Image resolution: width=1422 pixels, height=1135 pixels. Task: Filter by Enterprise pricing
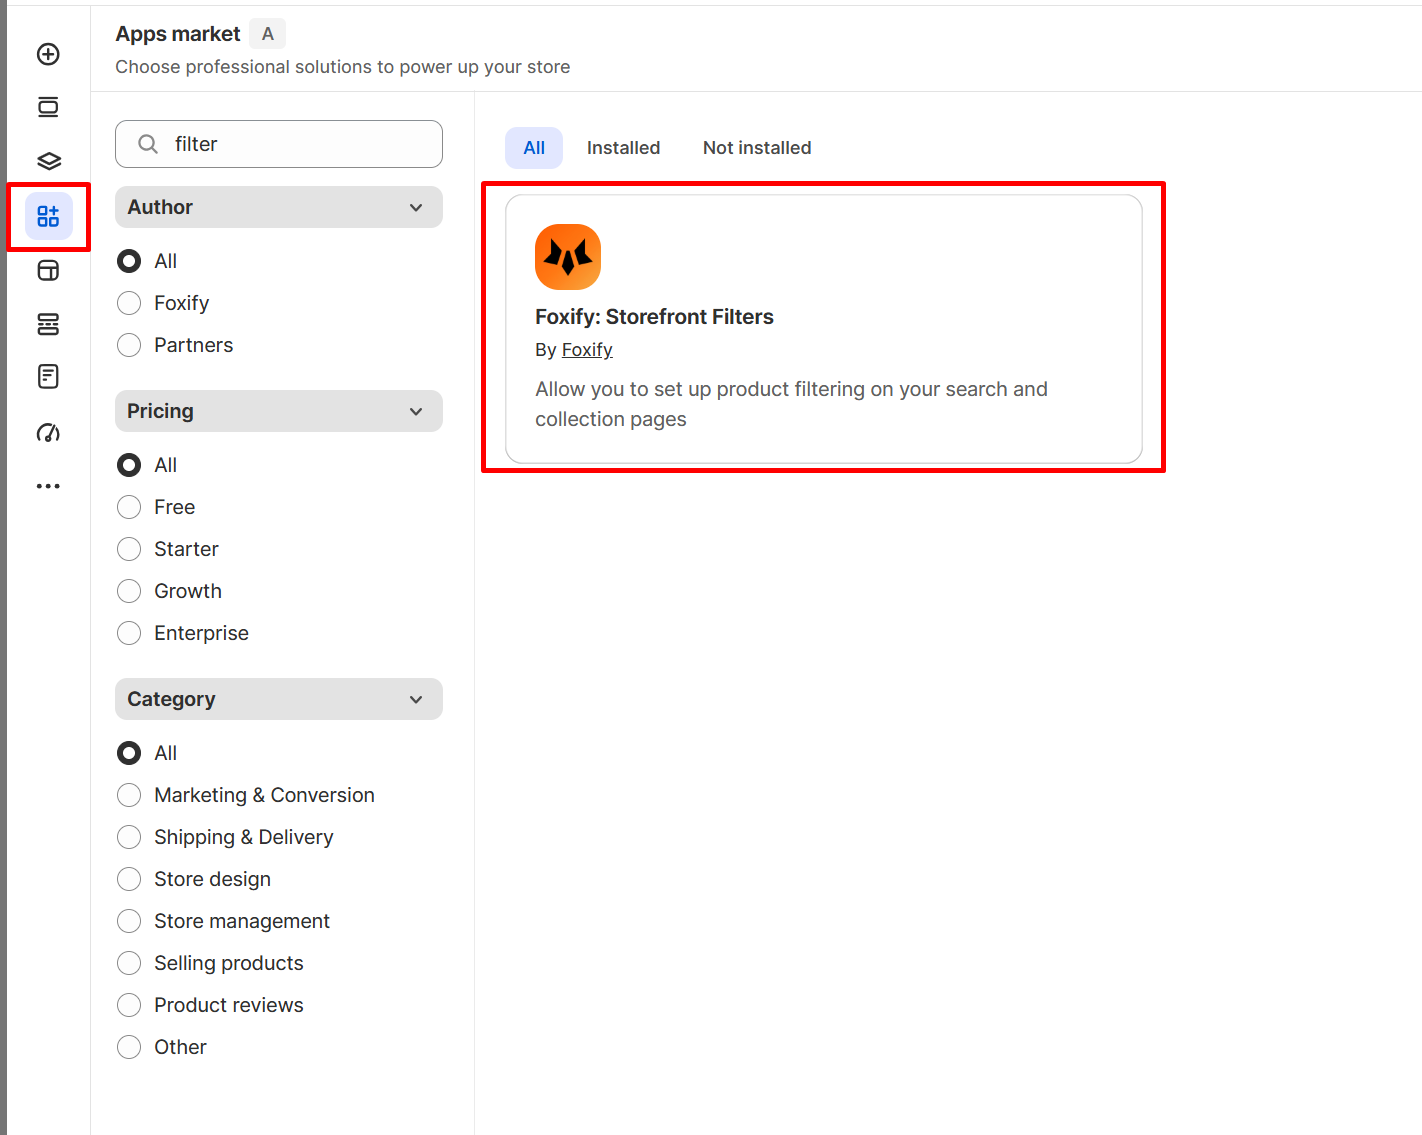point(129,633)
